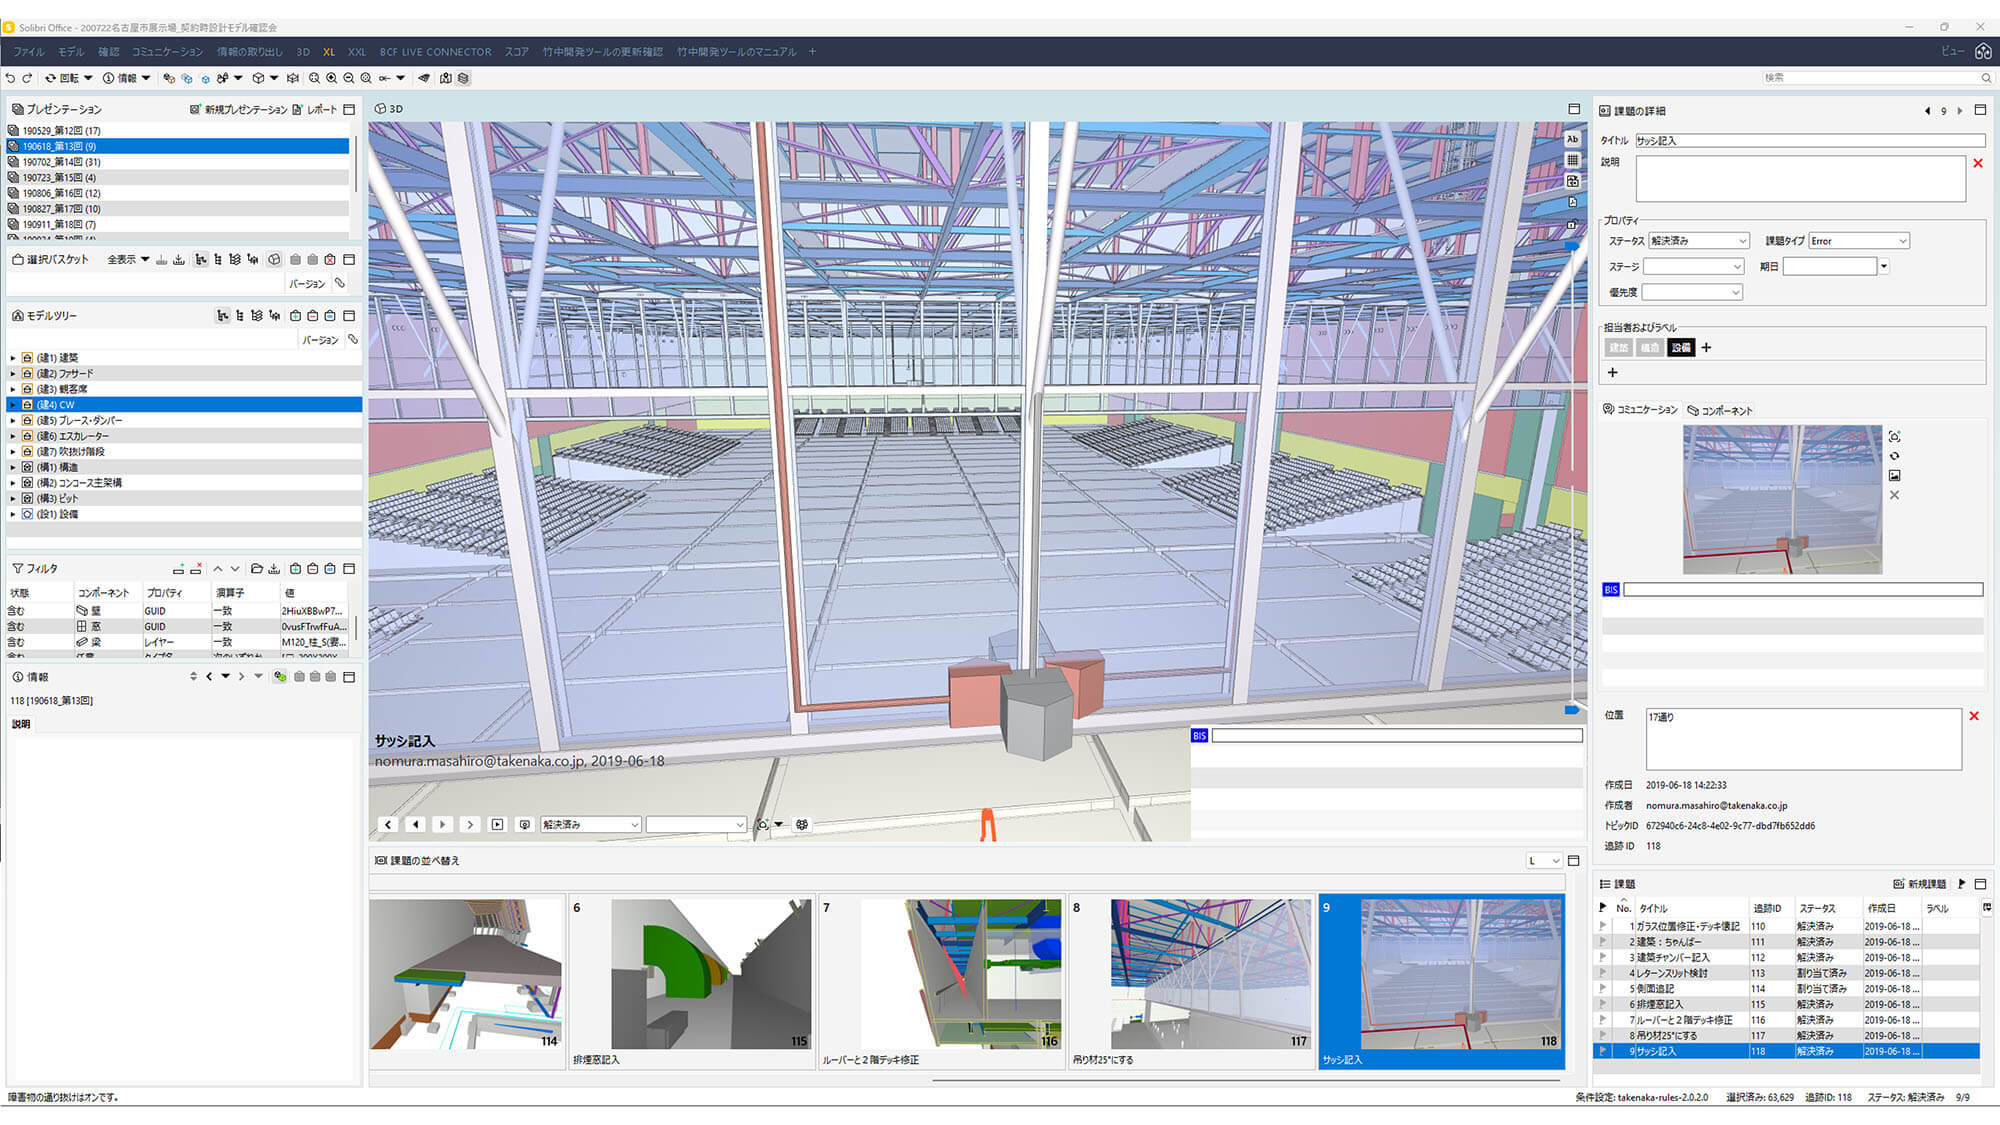Add label with plus icon beside 設備
2000x1125 pixels.
point(1707,348)
